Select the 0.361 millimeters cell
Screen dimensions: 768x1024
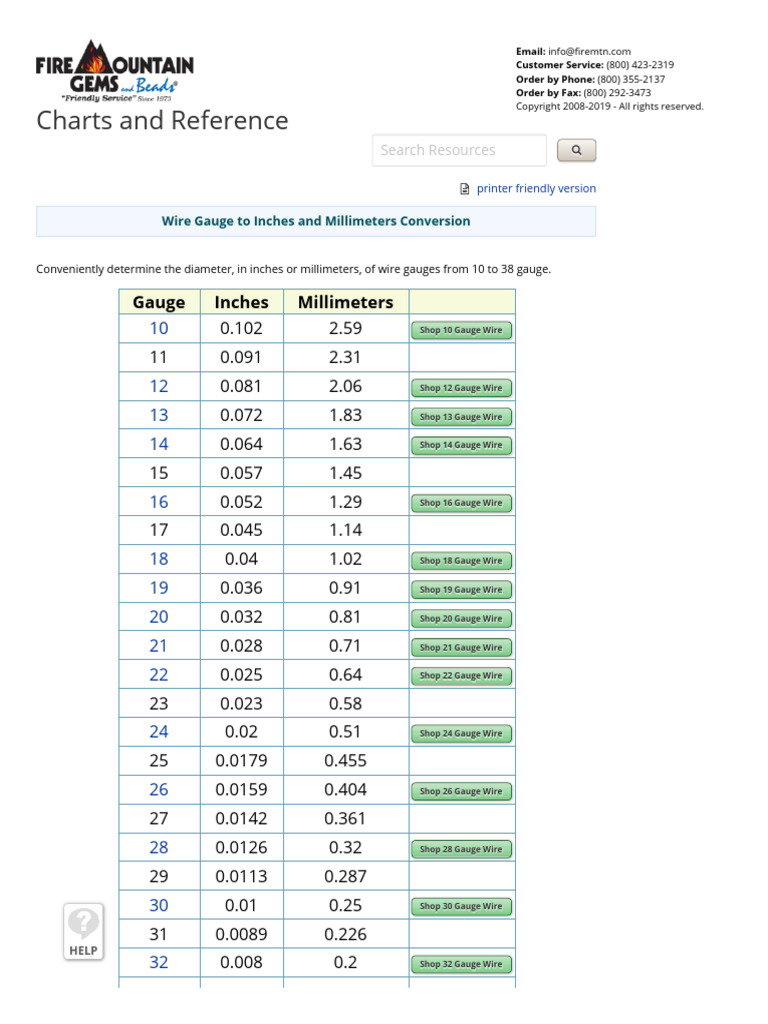[x=345, y=818]
